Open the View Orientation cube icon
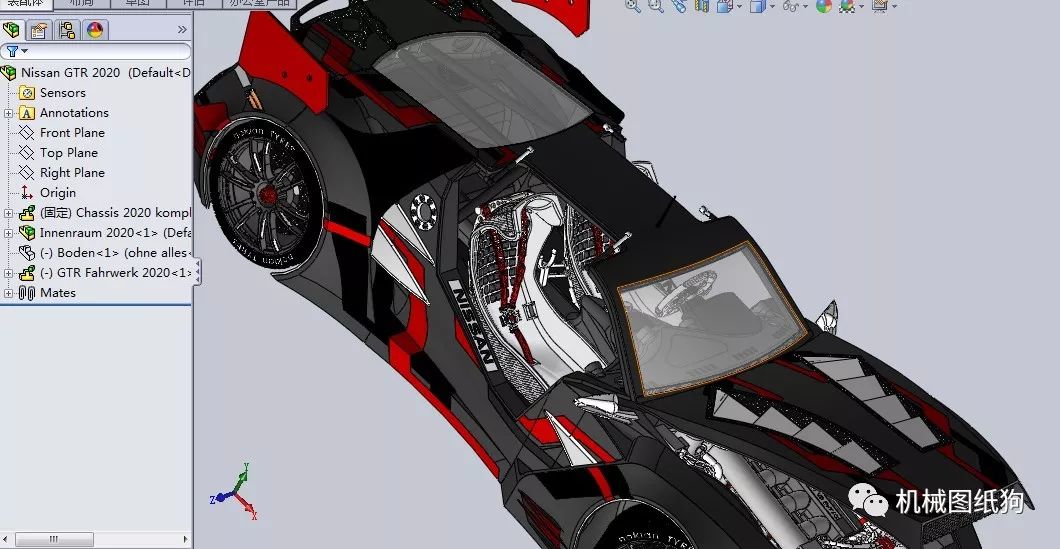This screenshot has width=1060, height=549. (725, 6)
